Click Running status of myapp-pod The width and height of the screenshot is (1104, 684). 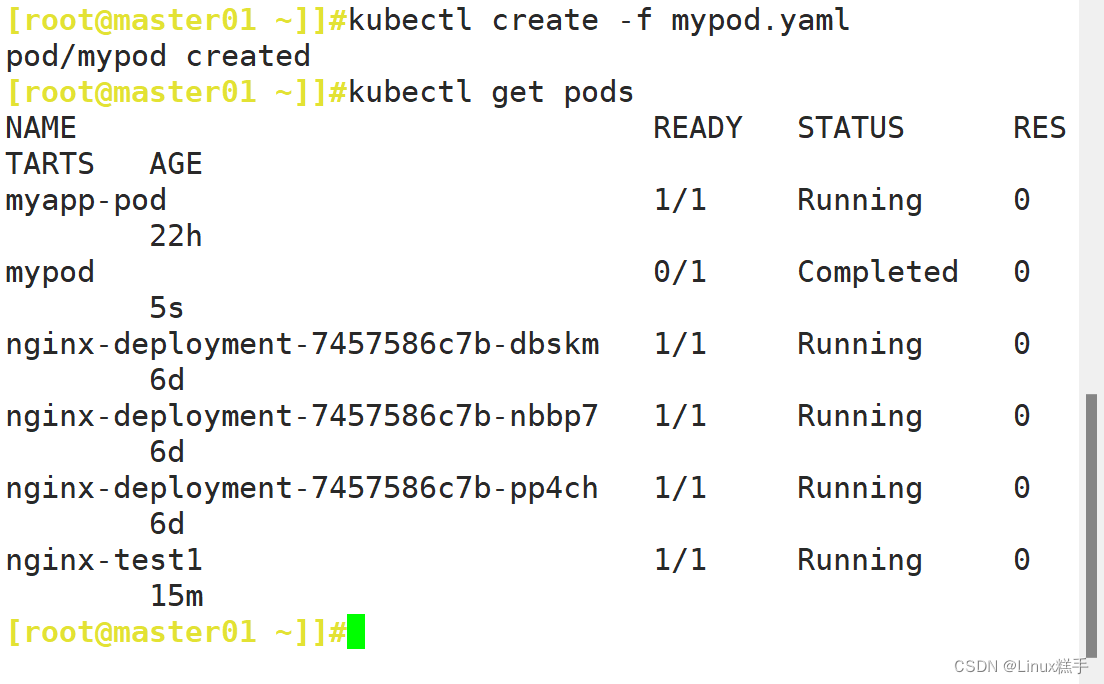860,201
